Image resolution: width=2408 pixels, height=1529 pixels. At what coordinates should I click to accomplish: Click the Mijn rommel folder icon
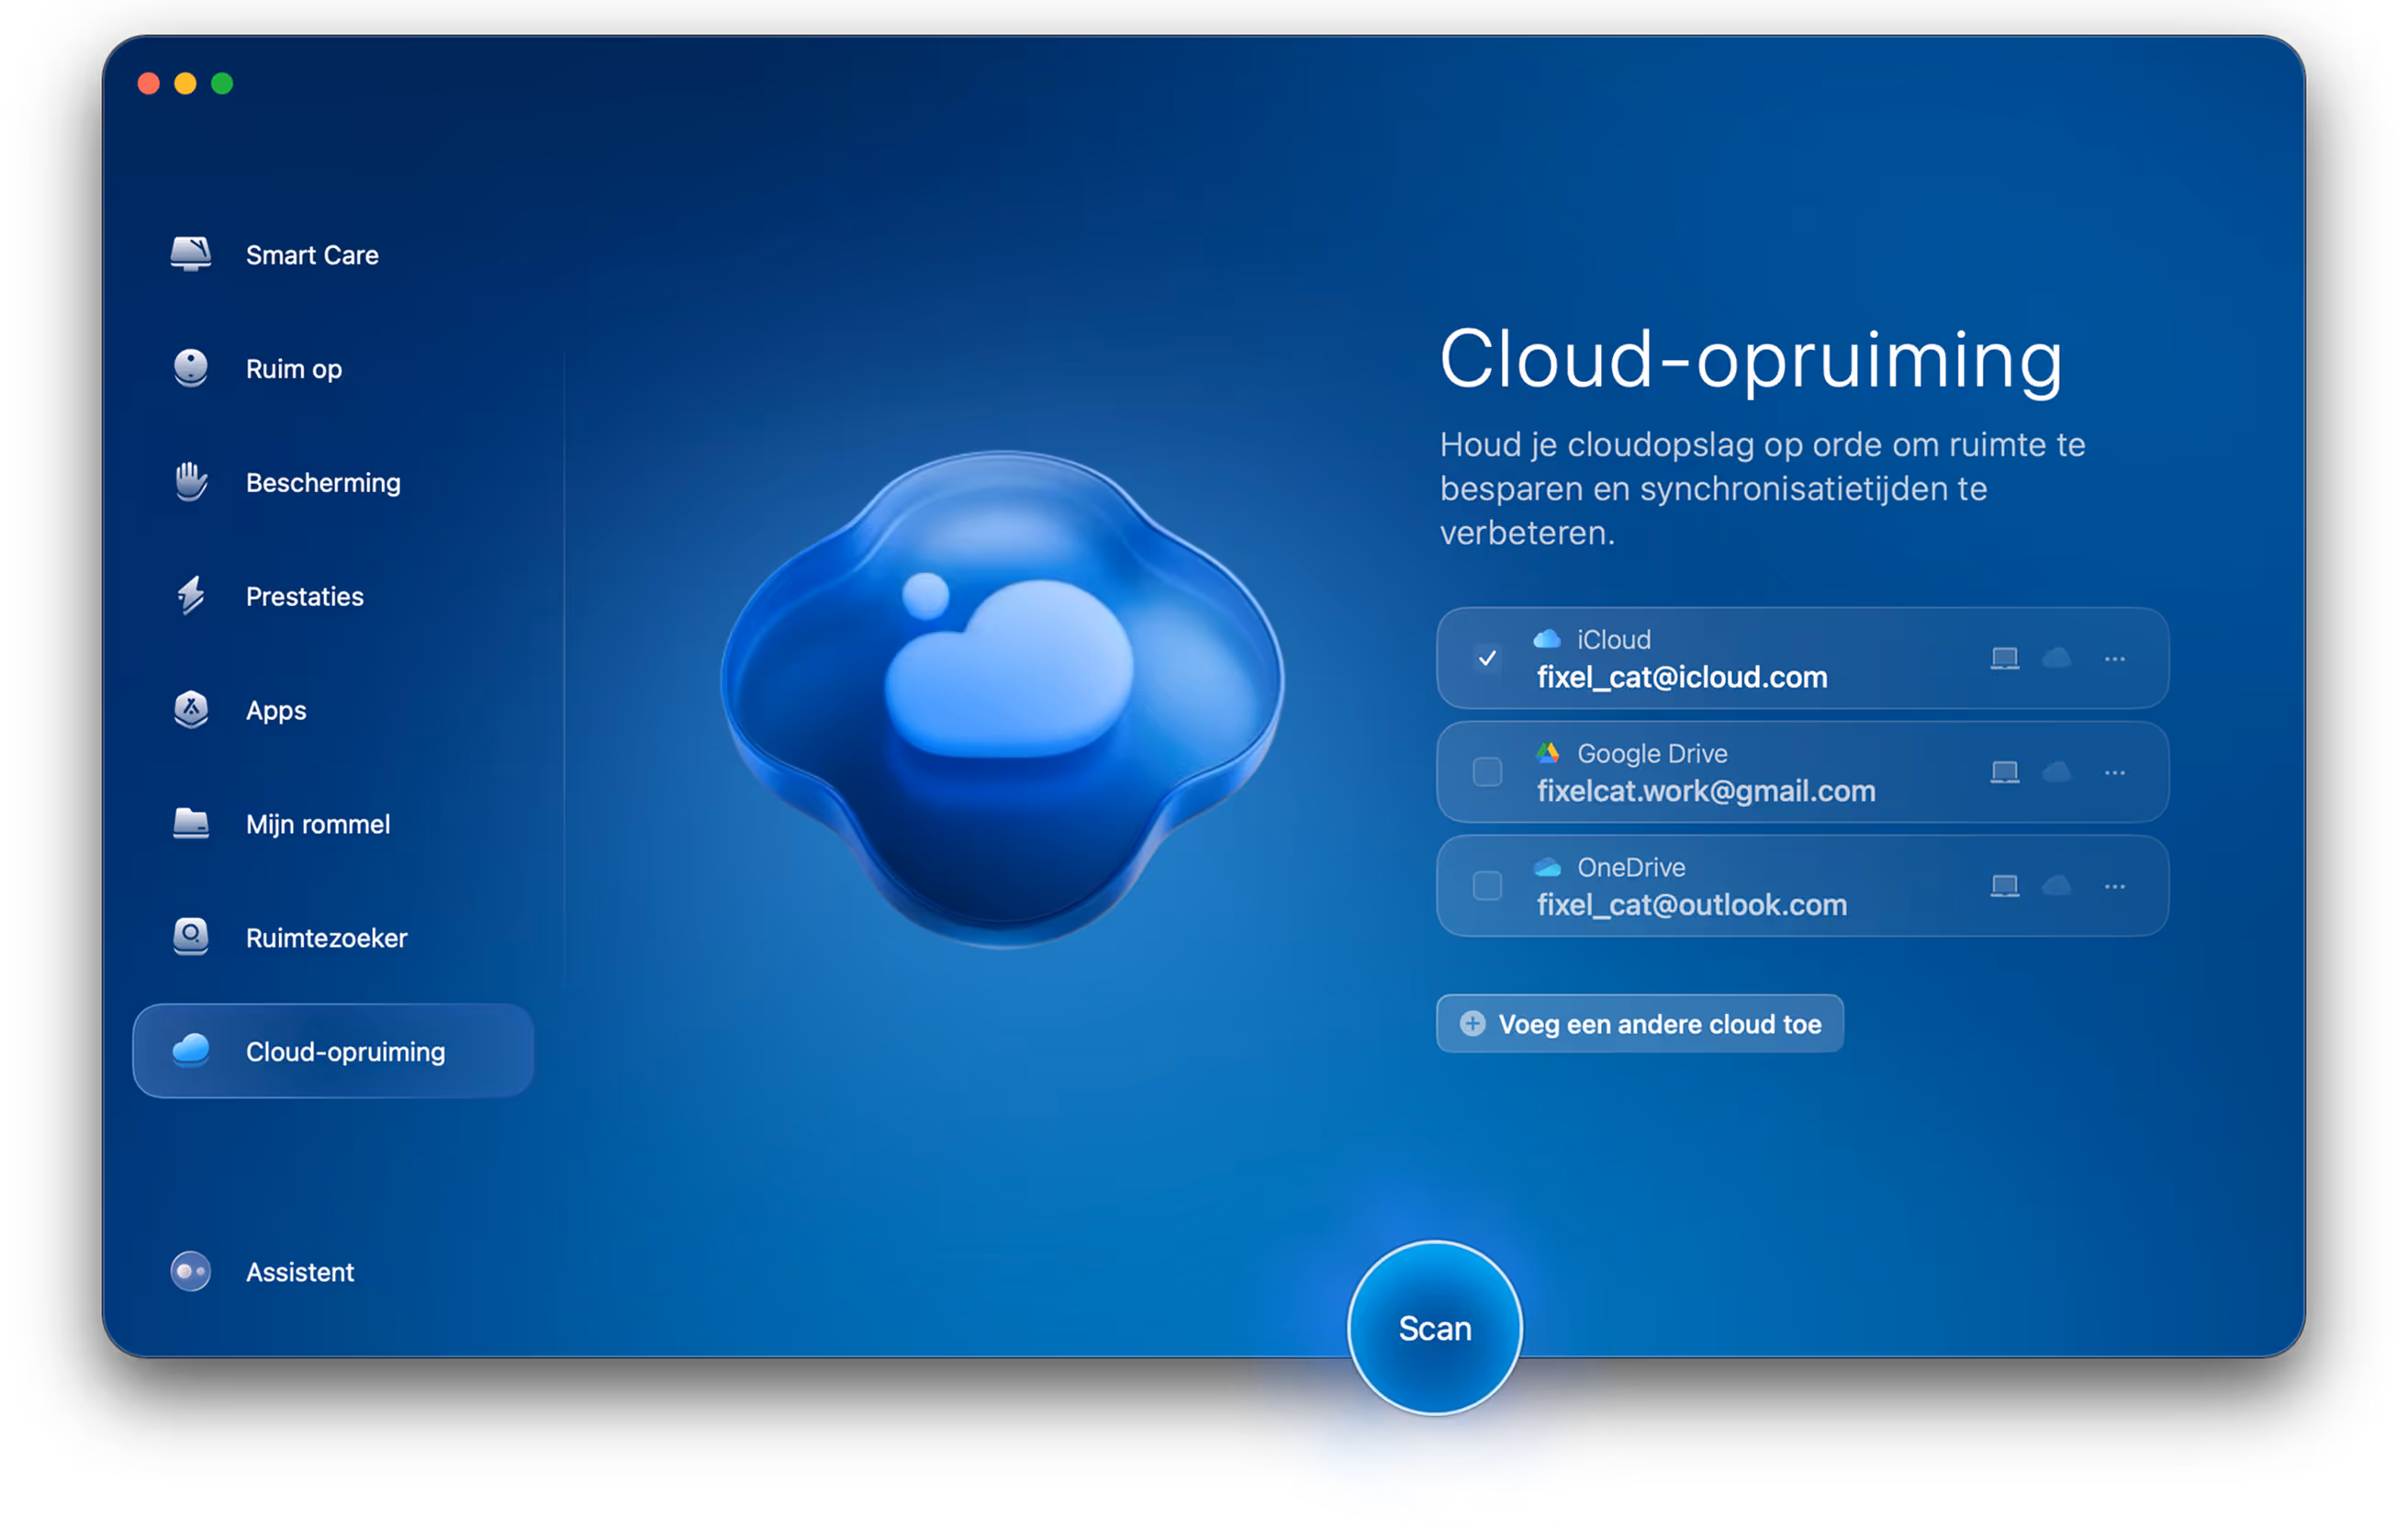click(x=191, y=824)
